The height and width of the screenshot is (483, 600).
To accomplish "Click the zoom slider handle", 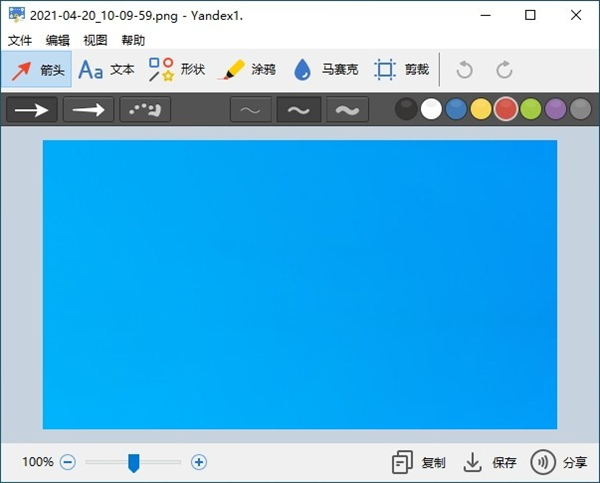I will coord(134,463).
